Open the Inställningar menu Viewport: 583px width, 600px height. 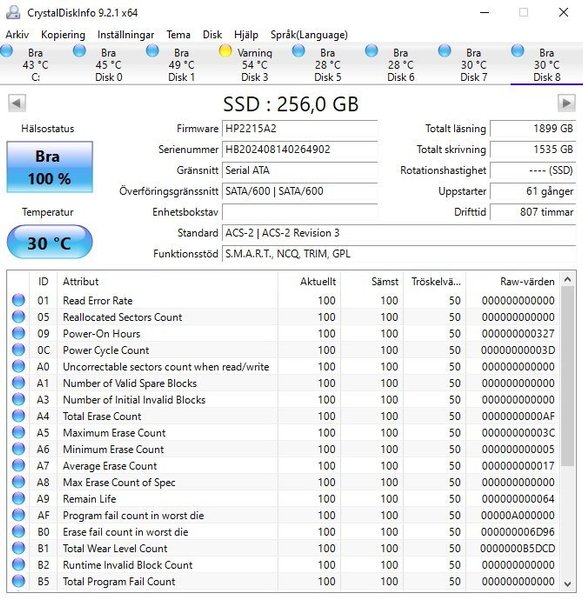tap(125, 35)
